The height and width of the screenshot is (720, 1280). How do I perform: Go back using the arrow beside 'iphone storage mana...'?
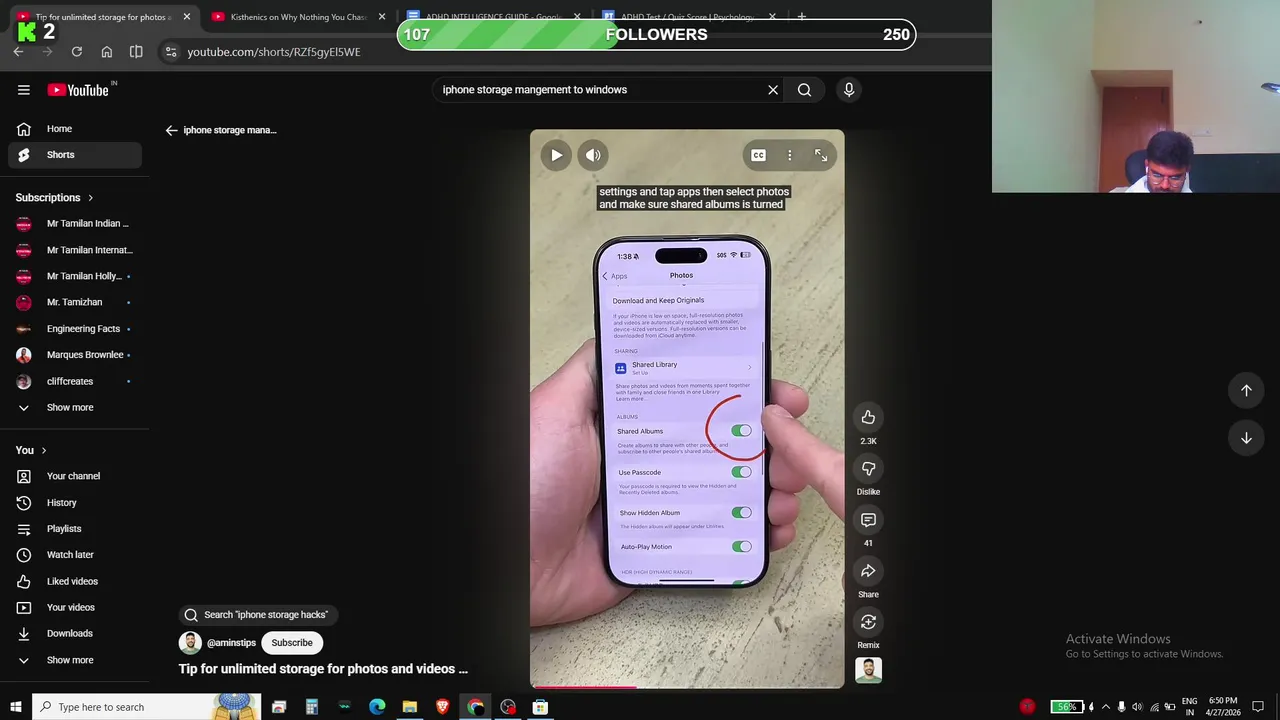pyautogui.click(x=171, y=130)
